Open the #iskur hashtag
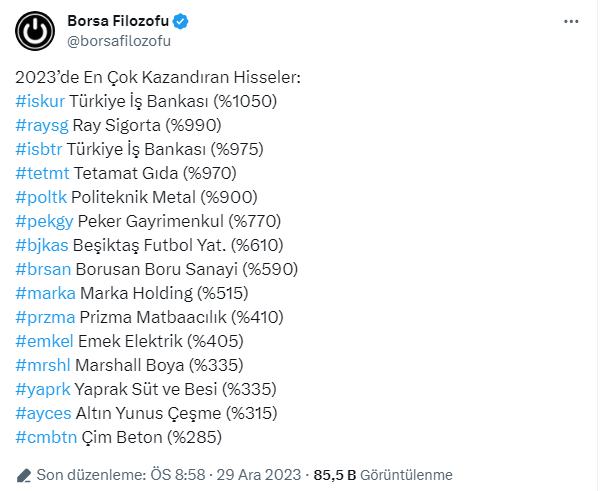Viewport: 600px width, 491px height. pos(40,101)
